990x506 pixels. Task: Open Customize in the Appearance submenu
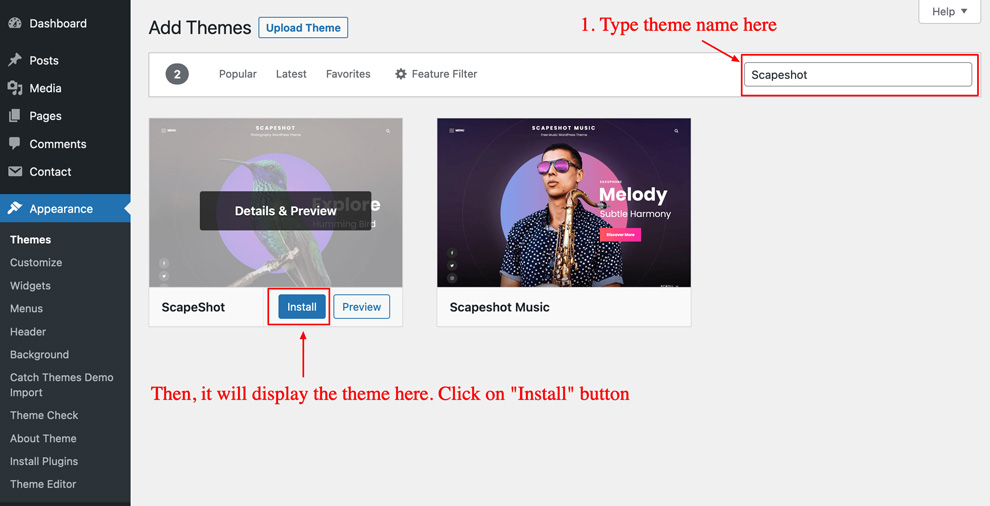tap(36, 263)
